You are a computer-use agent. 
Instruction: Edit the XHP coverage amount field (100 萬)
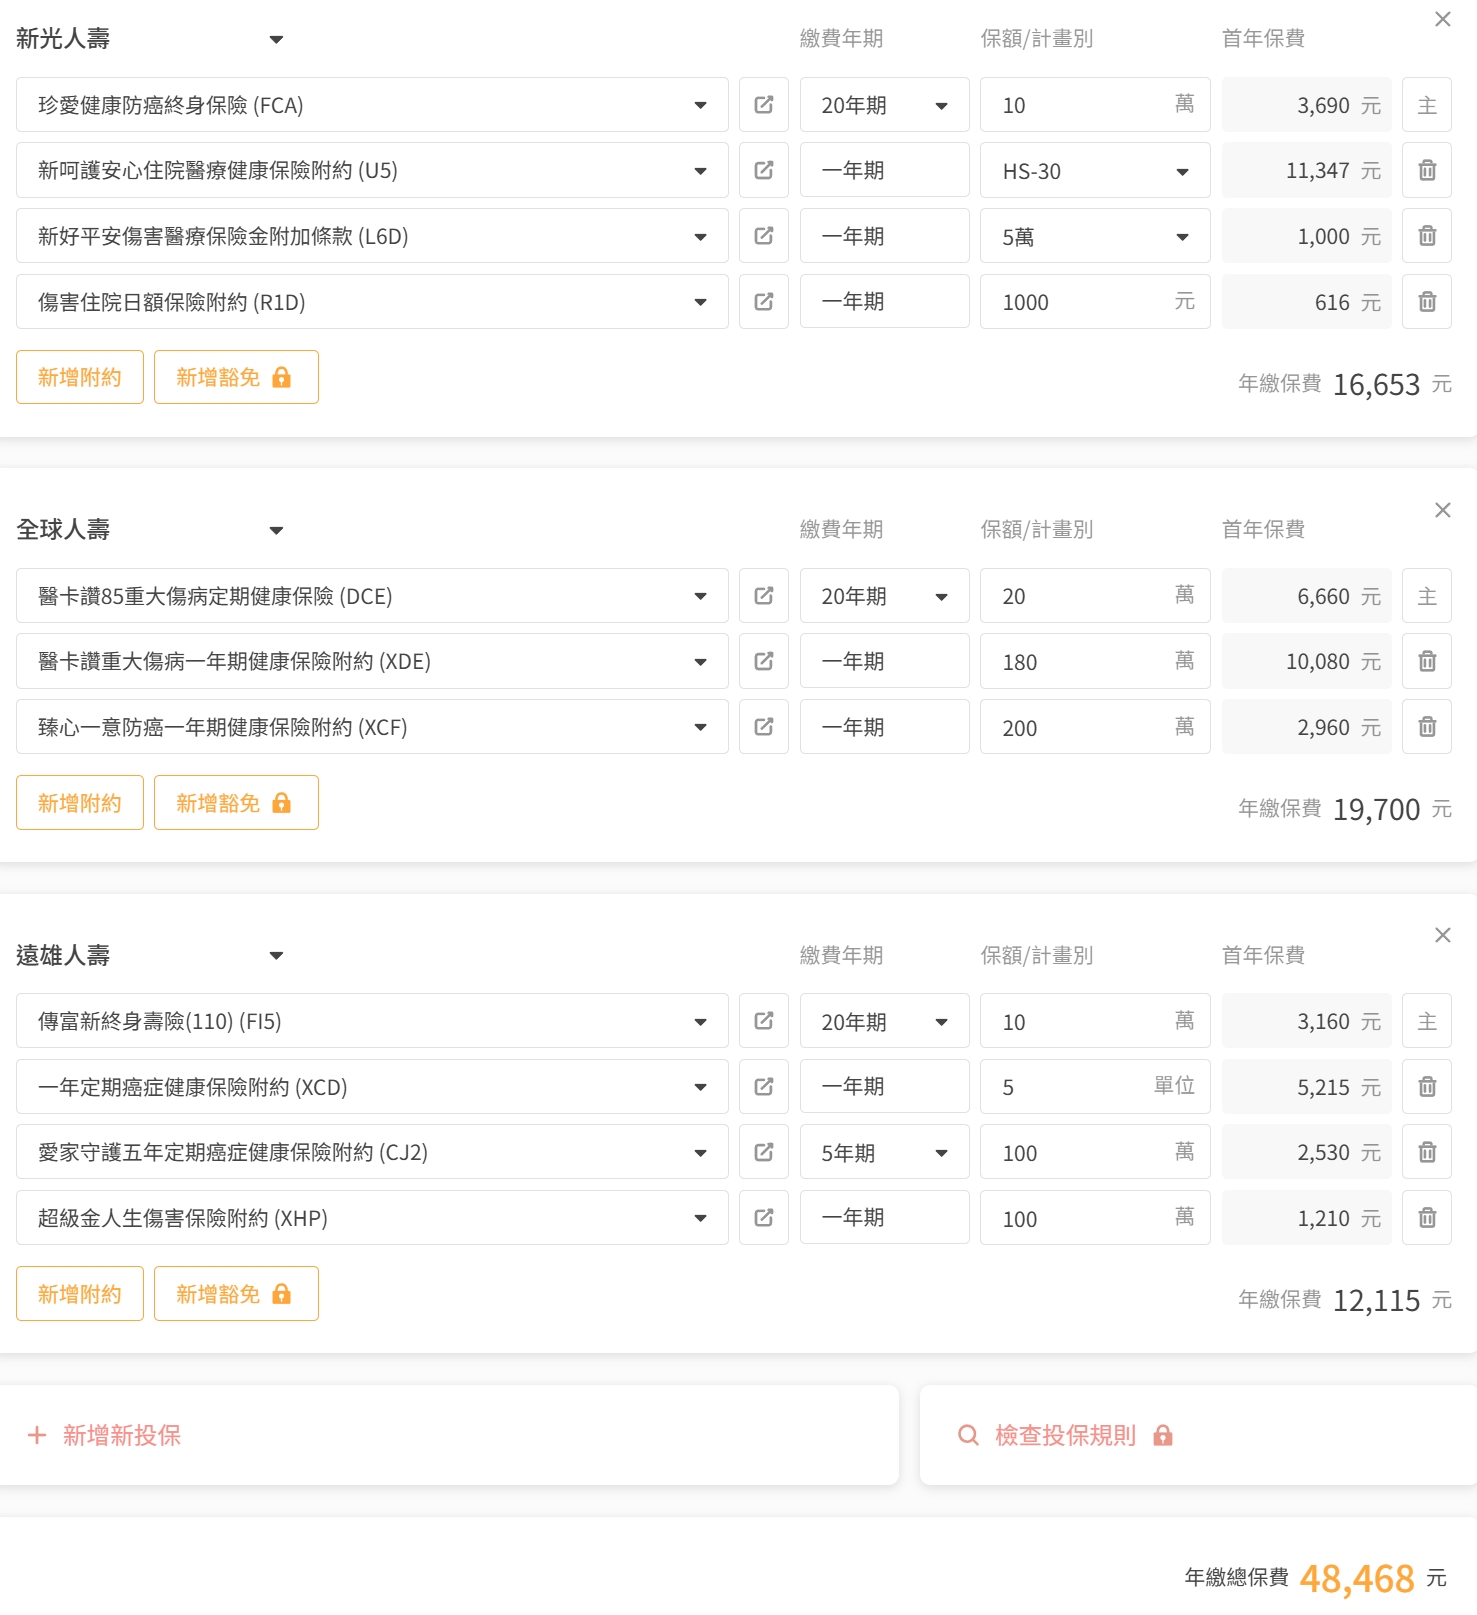click(x=1095, y=1218)
